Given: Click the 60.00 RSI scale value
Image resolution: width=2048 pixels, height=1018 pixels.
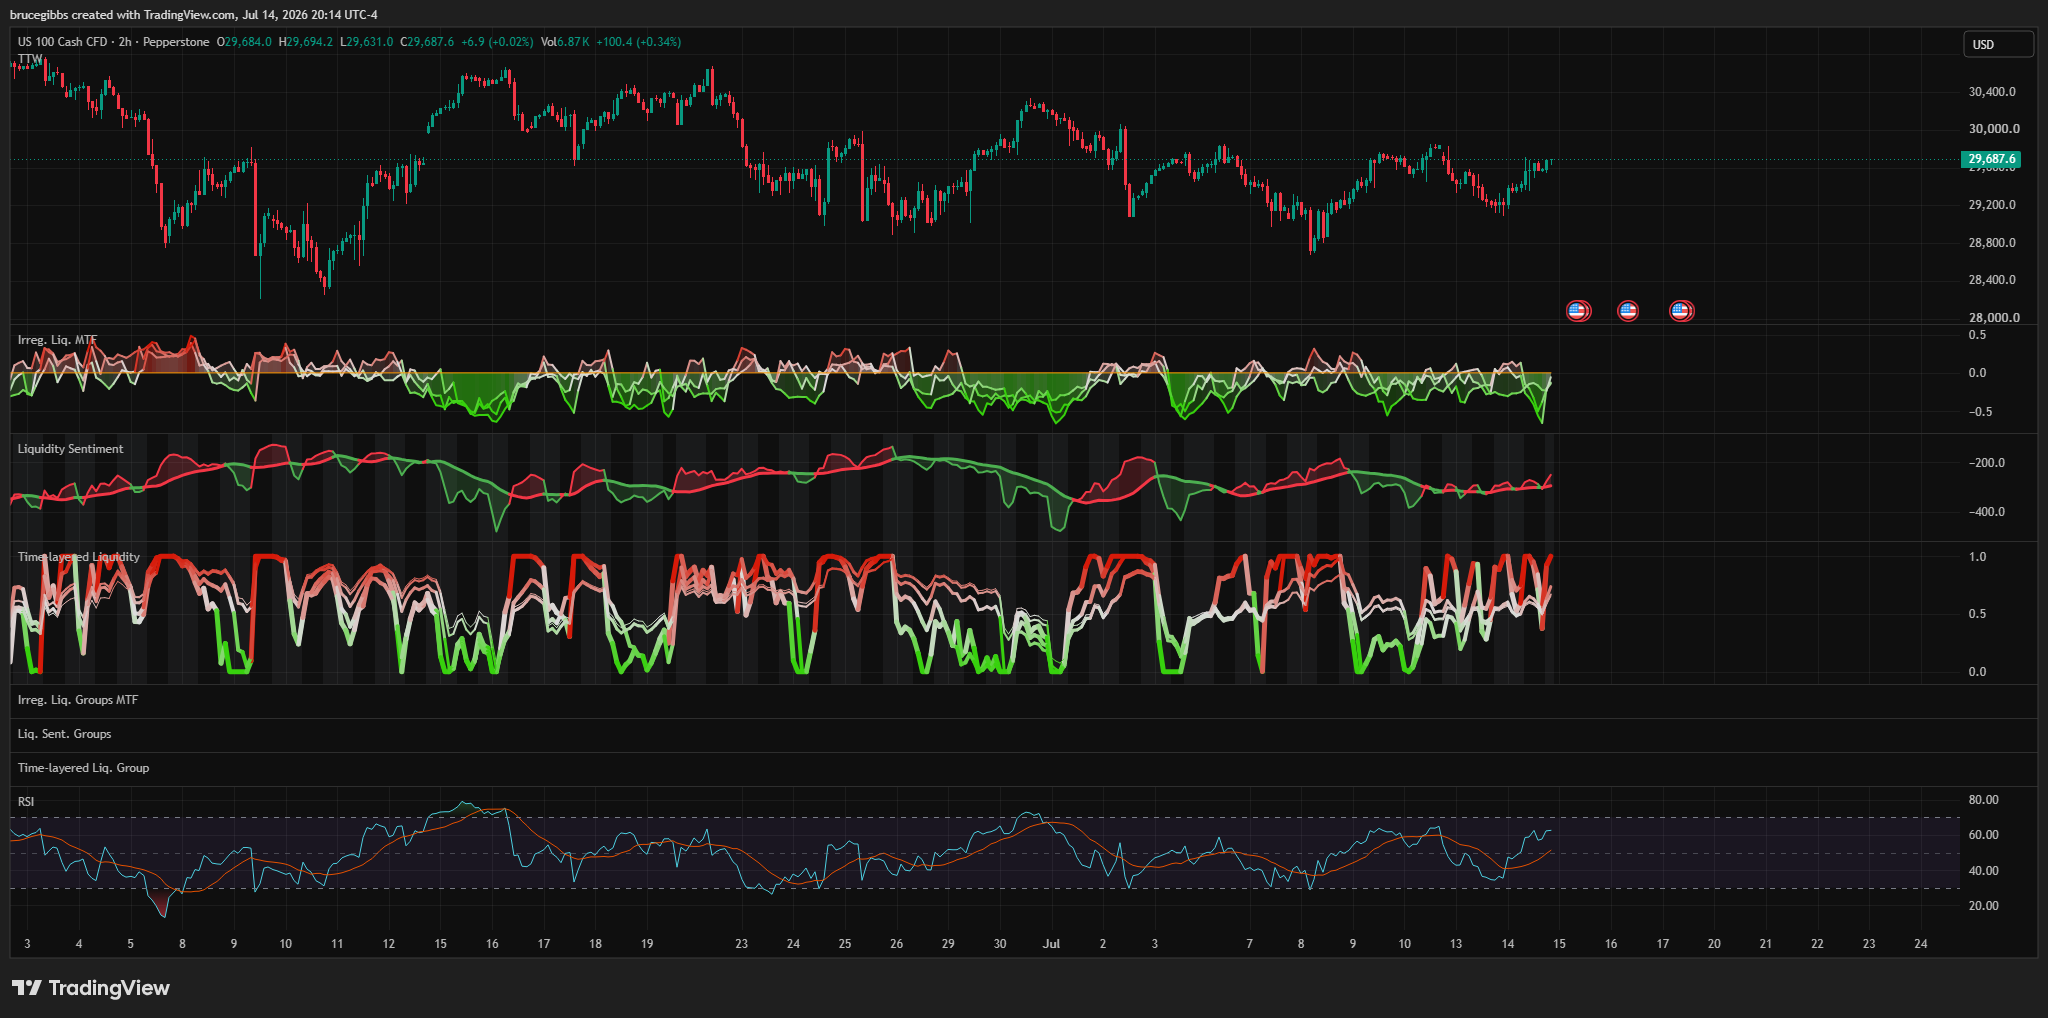Looking at the screenshot, I should tap(1983, 835).
